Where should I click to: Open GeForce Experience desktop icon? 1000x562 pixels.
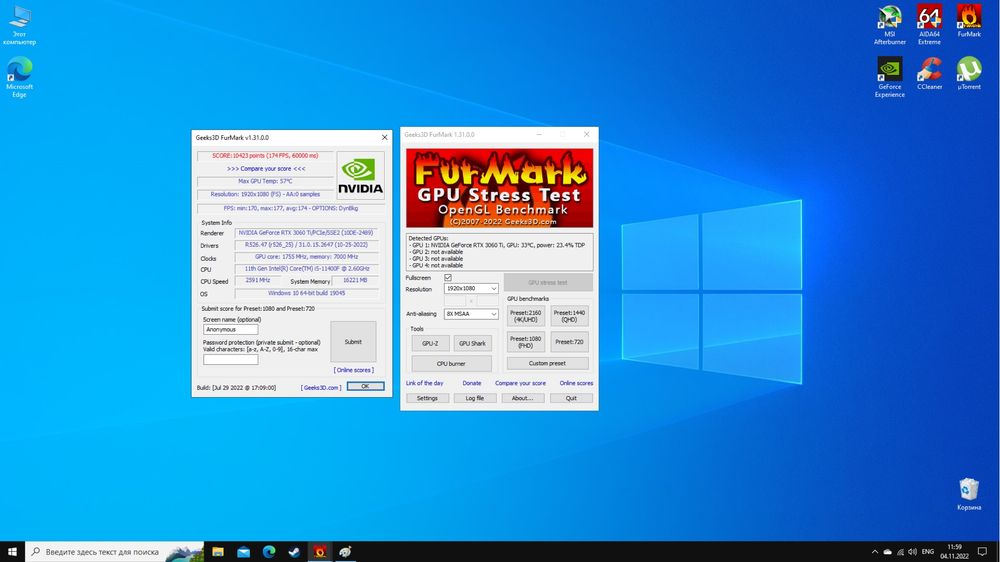[890, 77]
